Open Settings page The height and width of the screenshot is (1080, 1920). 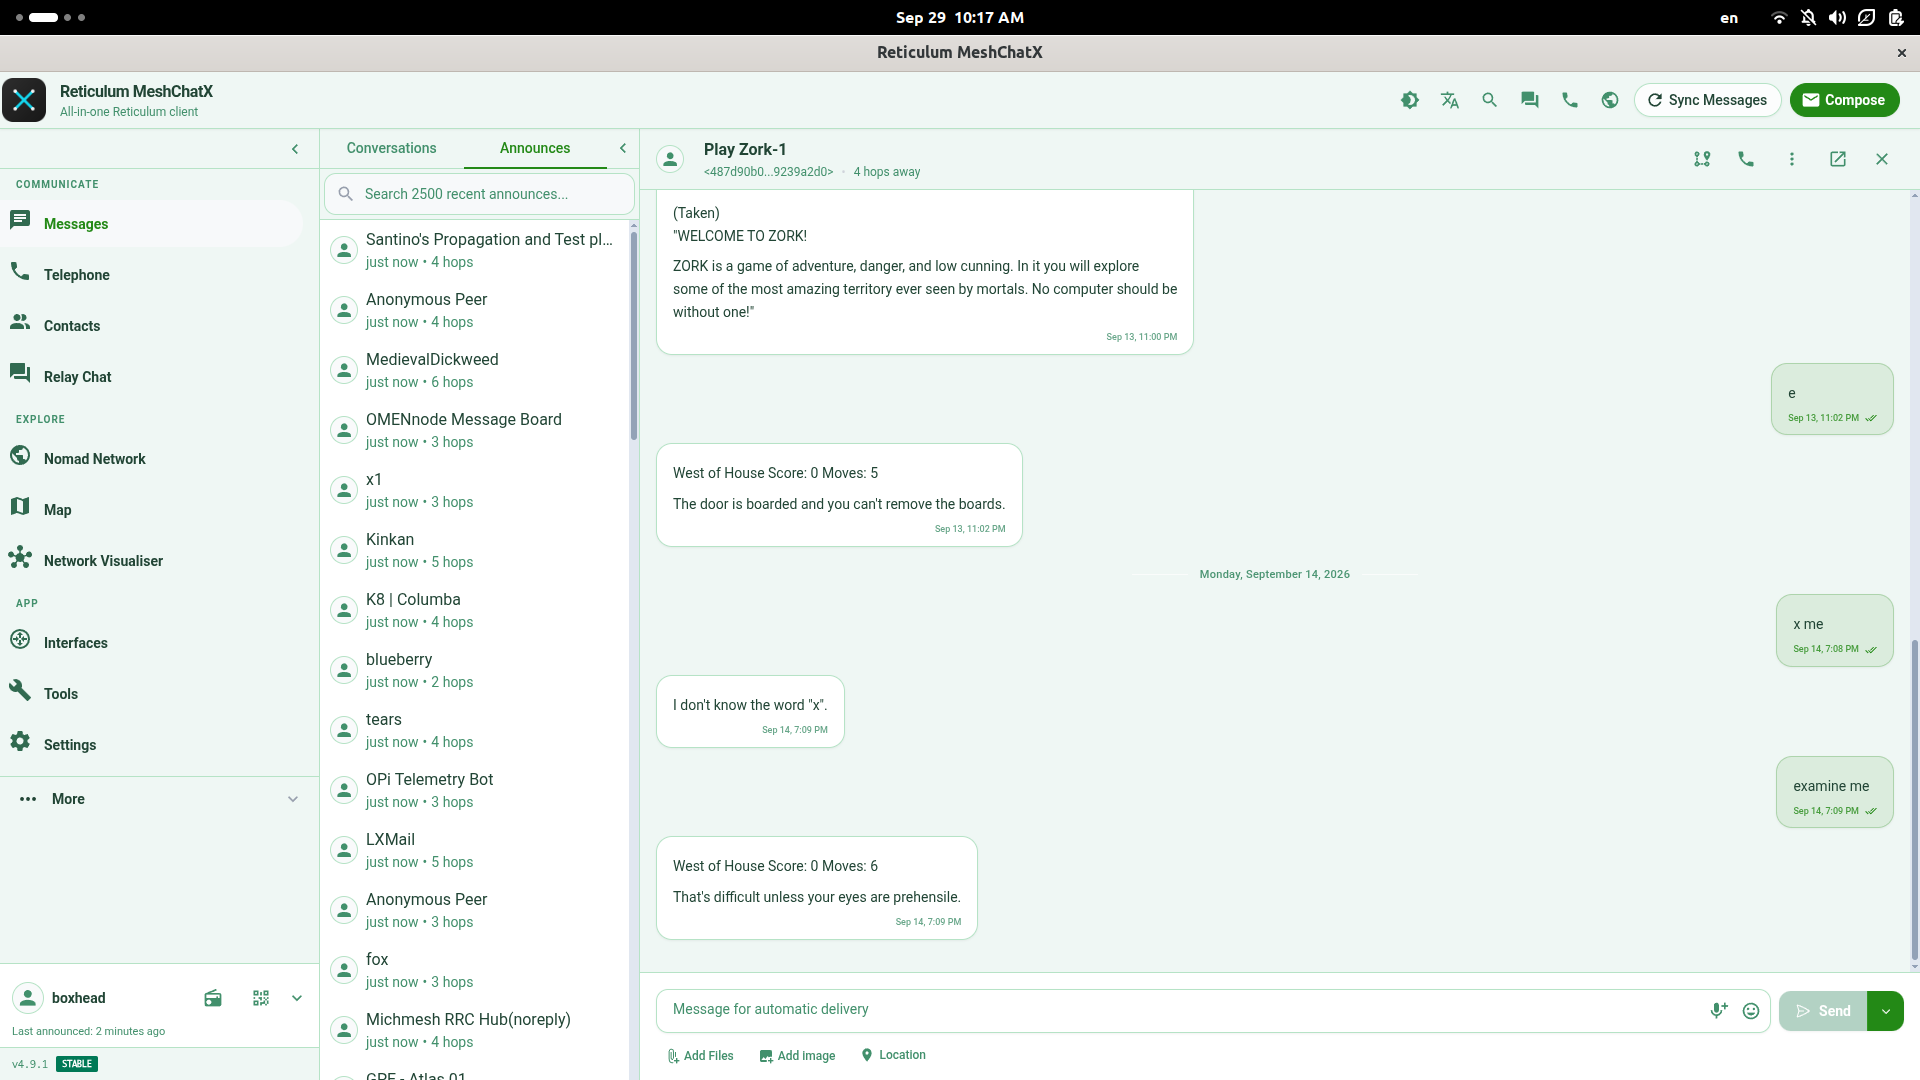152,744
